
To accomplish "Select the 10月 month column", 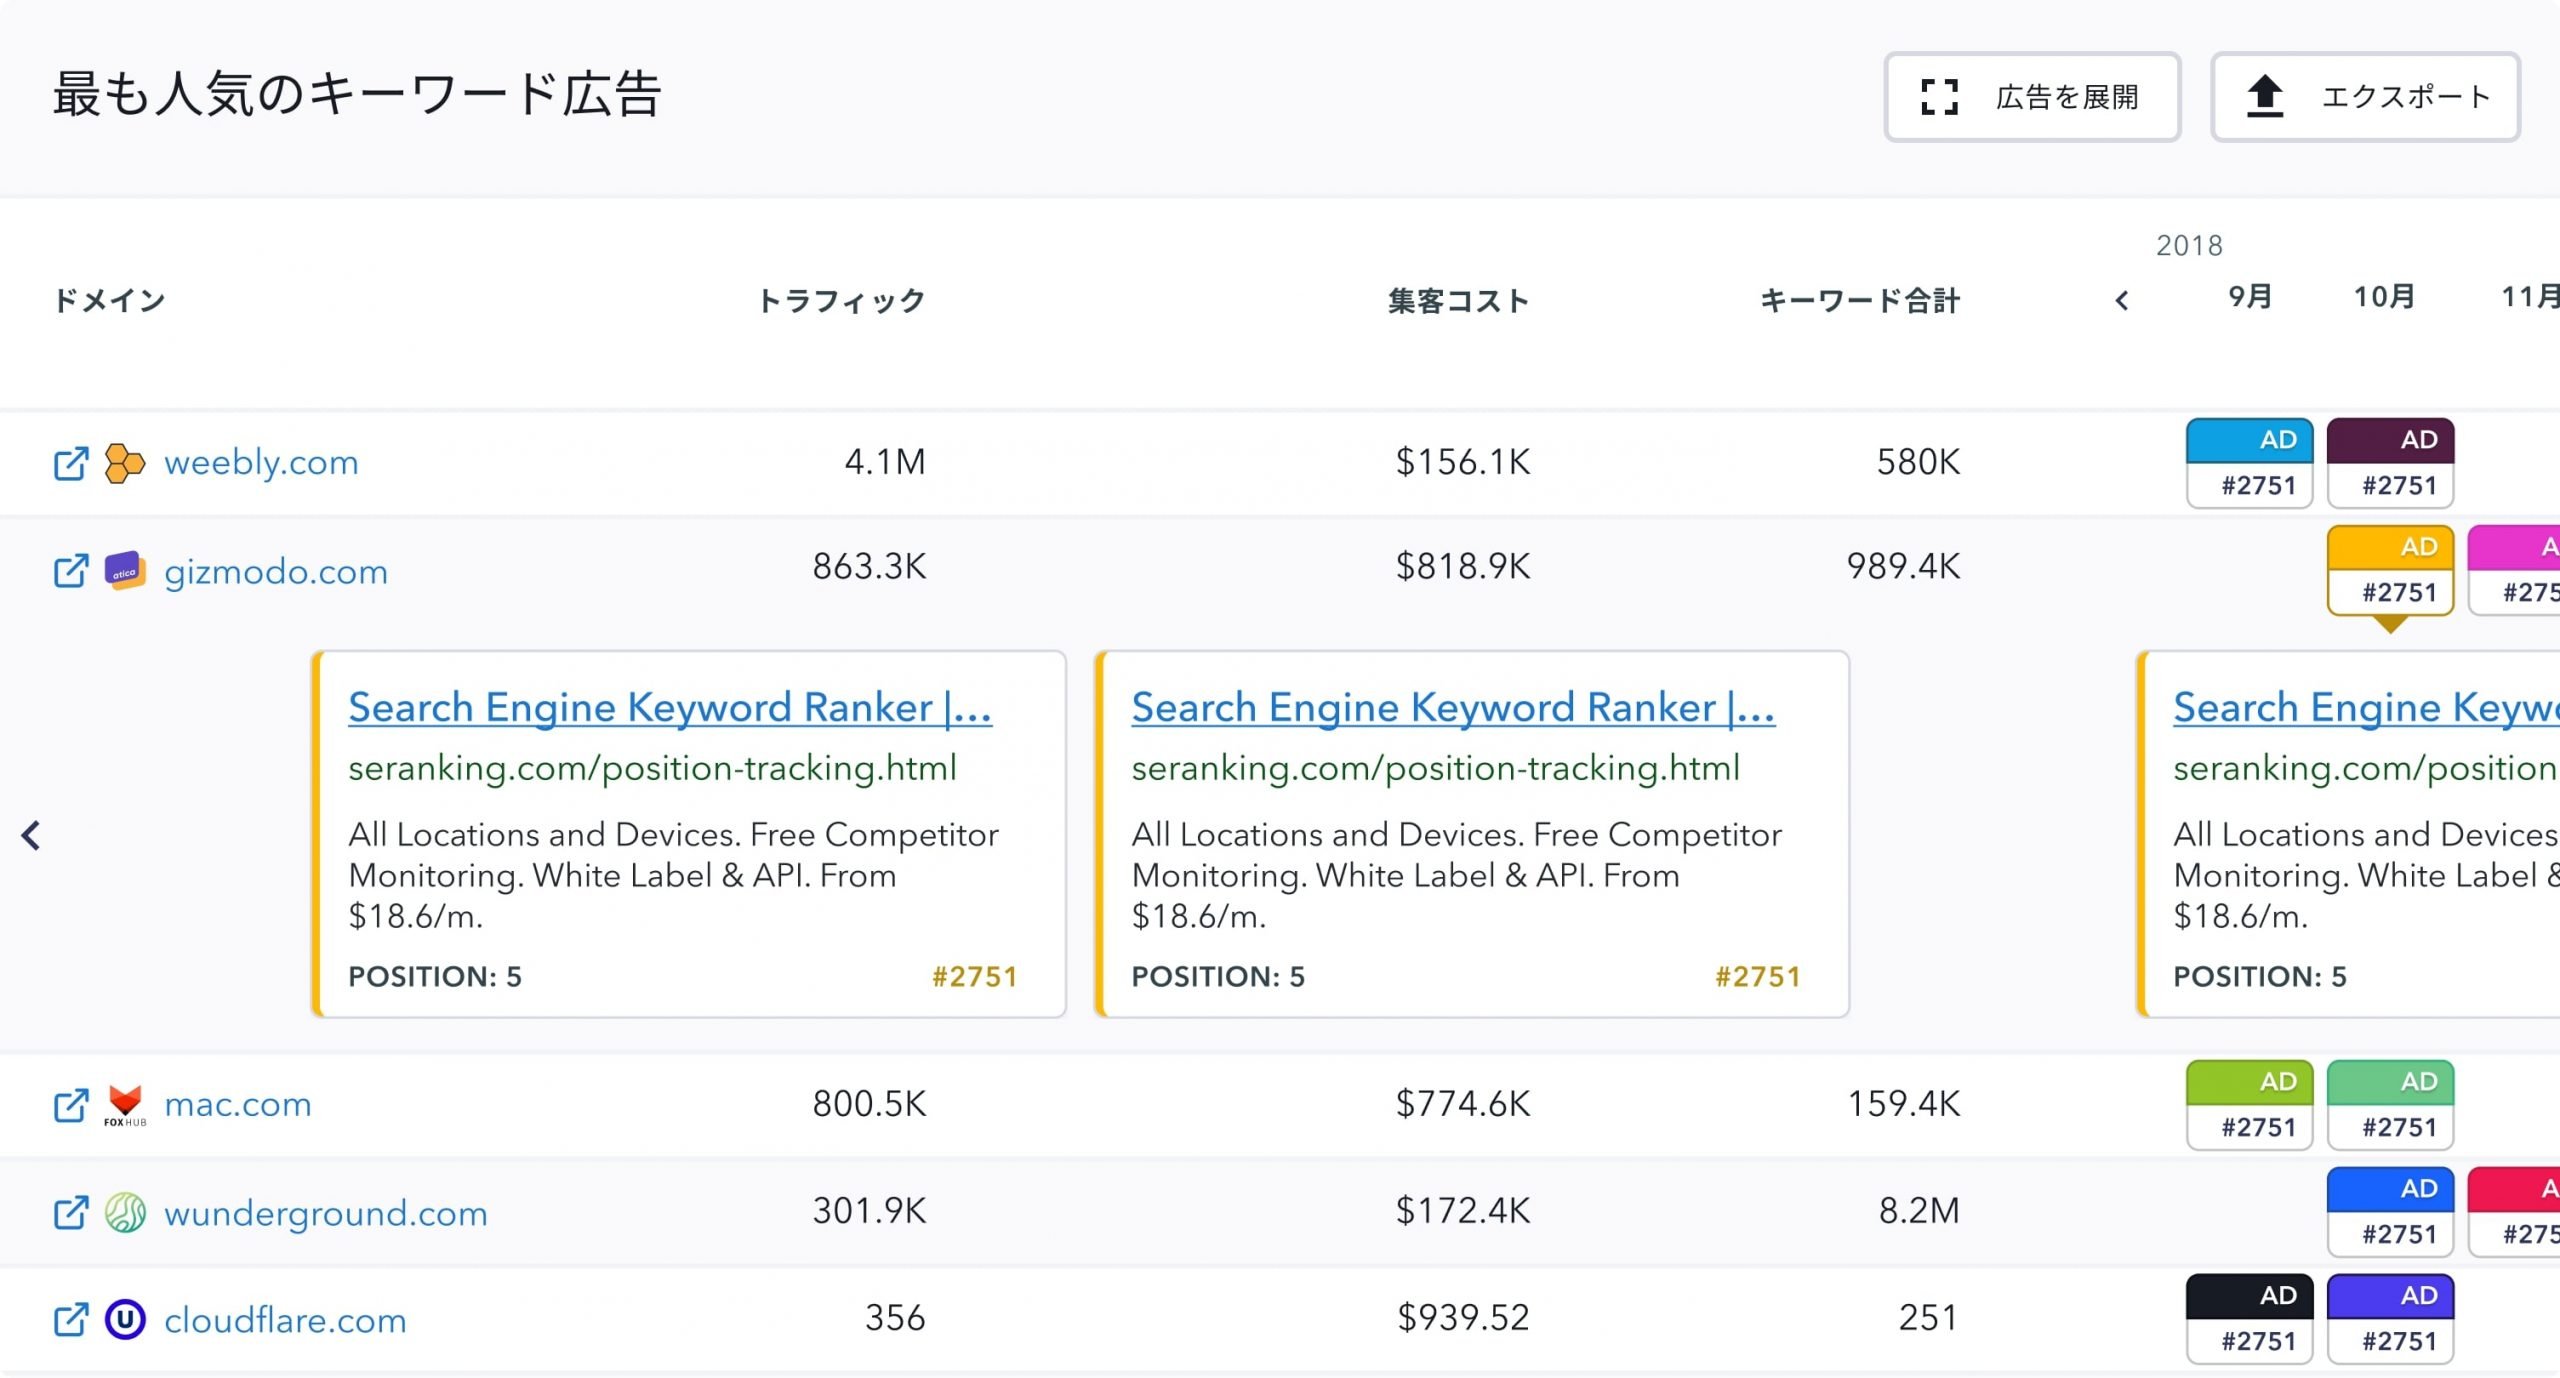I will pos(2385,296).
